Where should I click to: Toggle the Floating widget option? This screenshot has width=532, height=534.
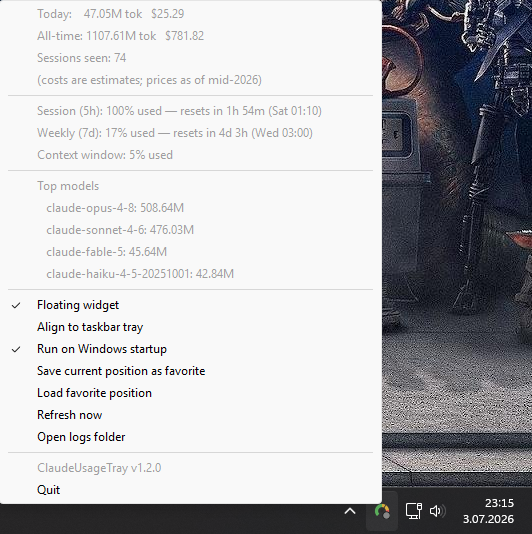point(191,305)
